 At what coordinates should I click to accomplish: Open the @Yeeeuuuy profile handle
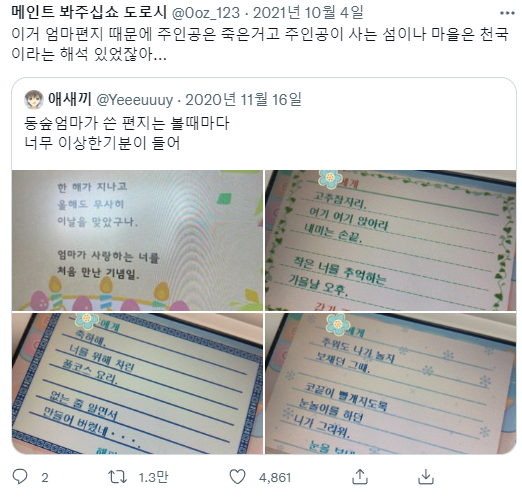pyautogui.click(x=135, y=100)
